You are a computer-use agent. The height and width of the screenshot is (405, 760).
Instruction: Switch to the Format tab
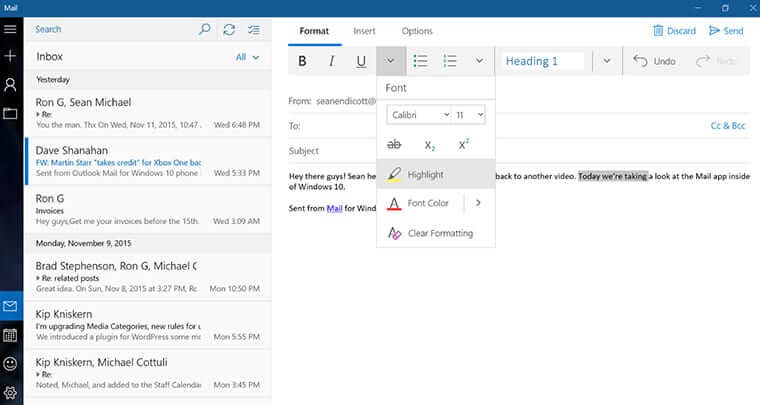[314, 31]
